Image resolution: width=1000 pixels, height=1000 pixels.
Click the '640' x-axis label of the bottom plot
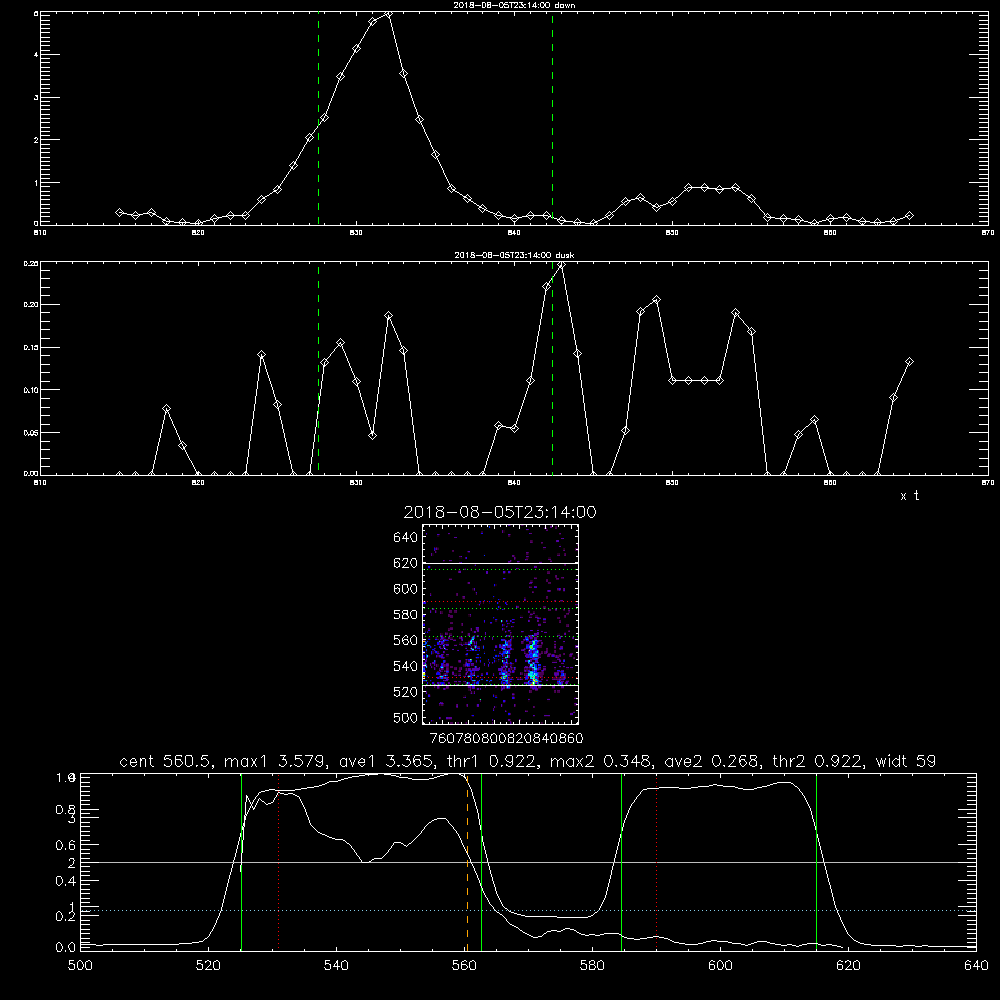976,966
